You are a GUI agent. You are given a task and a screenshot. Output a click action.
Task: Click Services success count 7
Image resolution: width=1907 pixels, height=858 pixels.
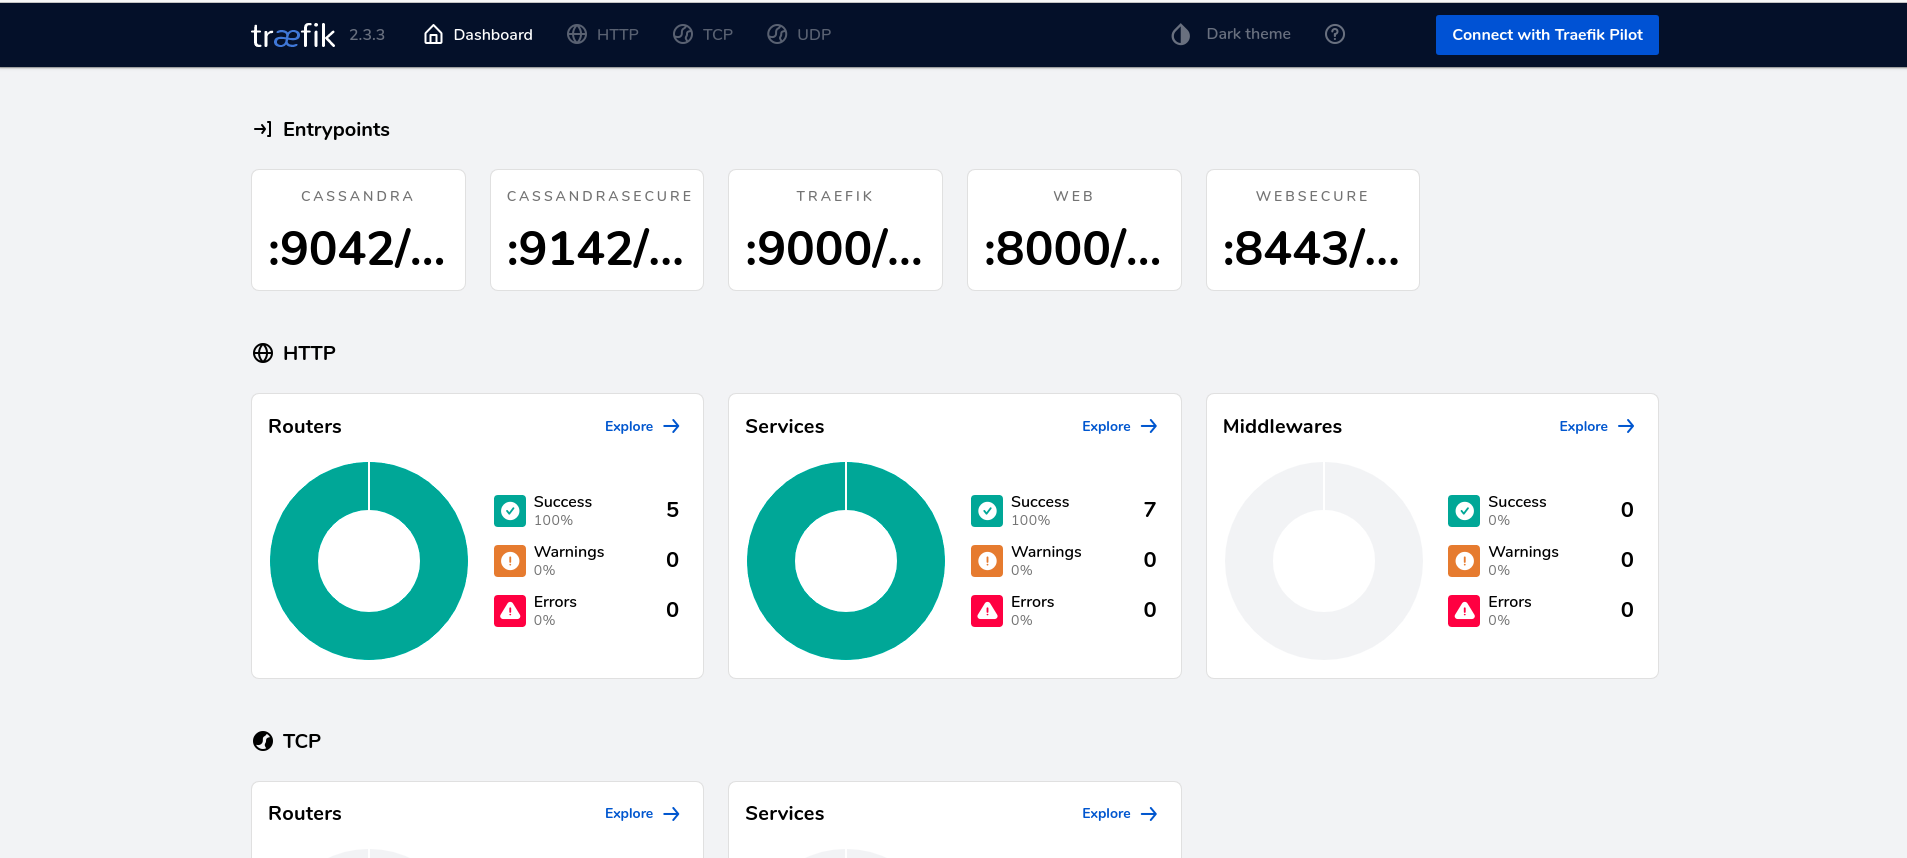click(x=1150, y=510)
